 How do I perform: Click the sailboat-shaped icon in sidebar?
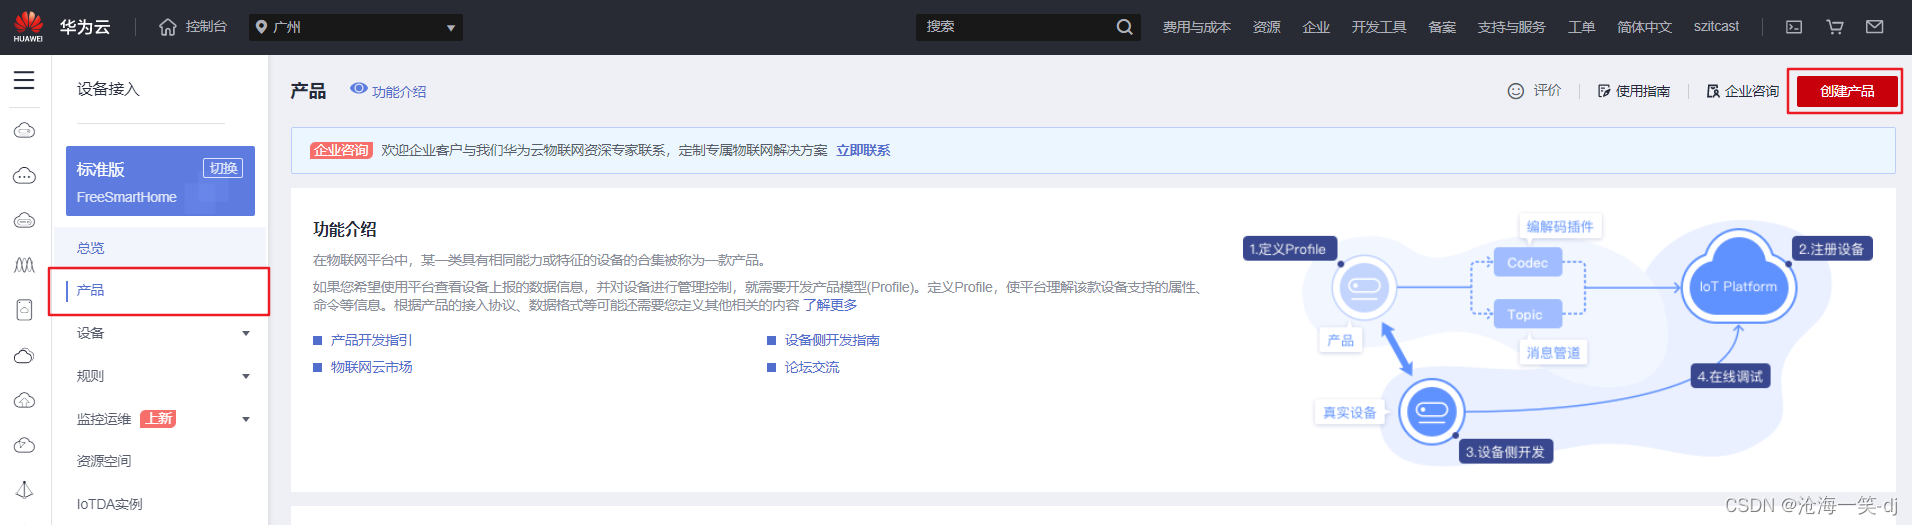24,490
